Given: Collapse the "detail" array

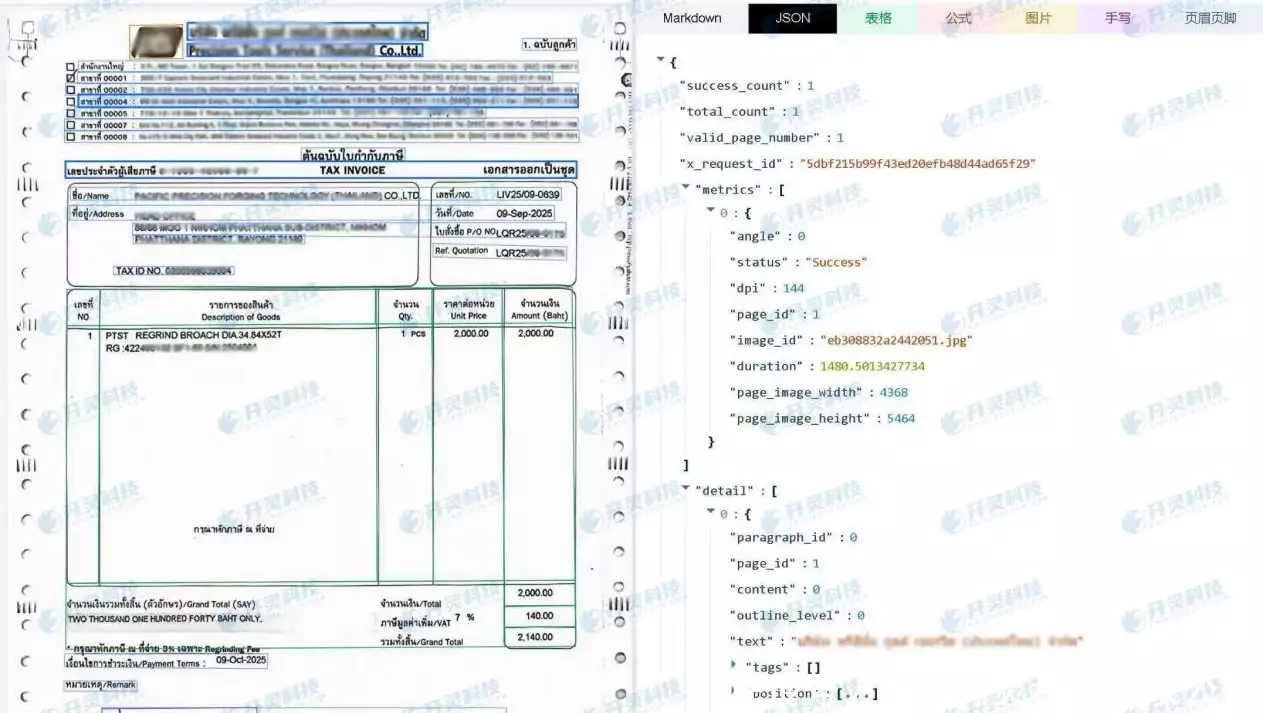Looking at the screenshot, I should pos(685,490).
